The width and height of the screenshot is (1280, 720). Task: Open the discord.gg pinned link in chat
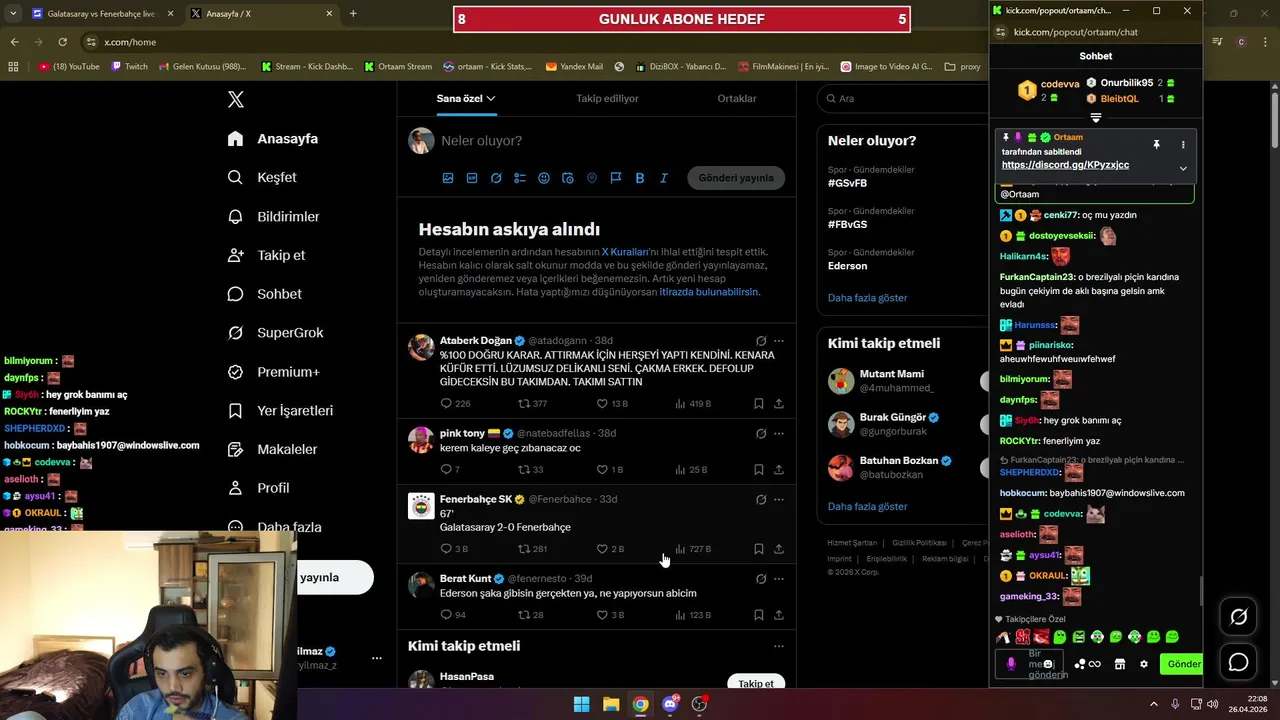pos(1065,165)
